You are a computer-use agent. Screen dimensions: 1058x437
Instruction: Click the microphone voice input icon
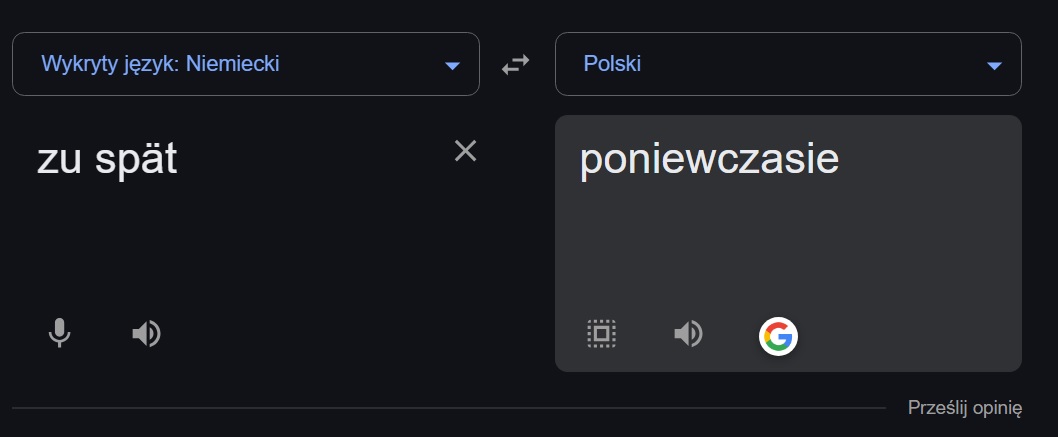[x=60, y=333]
